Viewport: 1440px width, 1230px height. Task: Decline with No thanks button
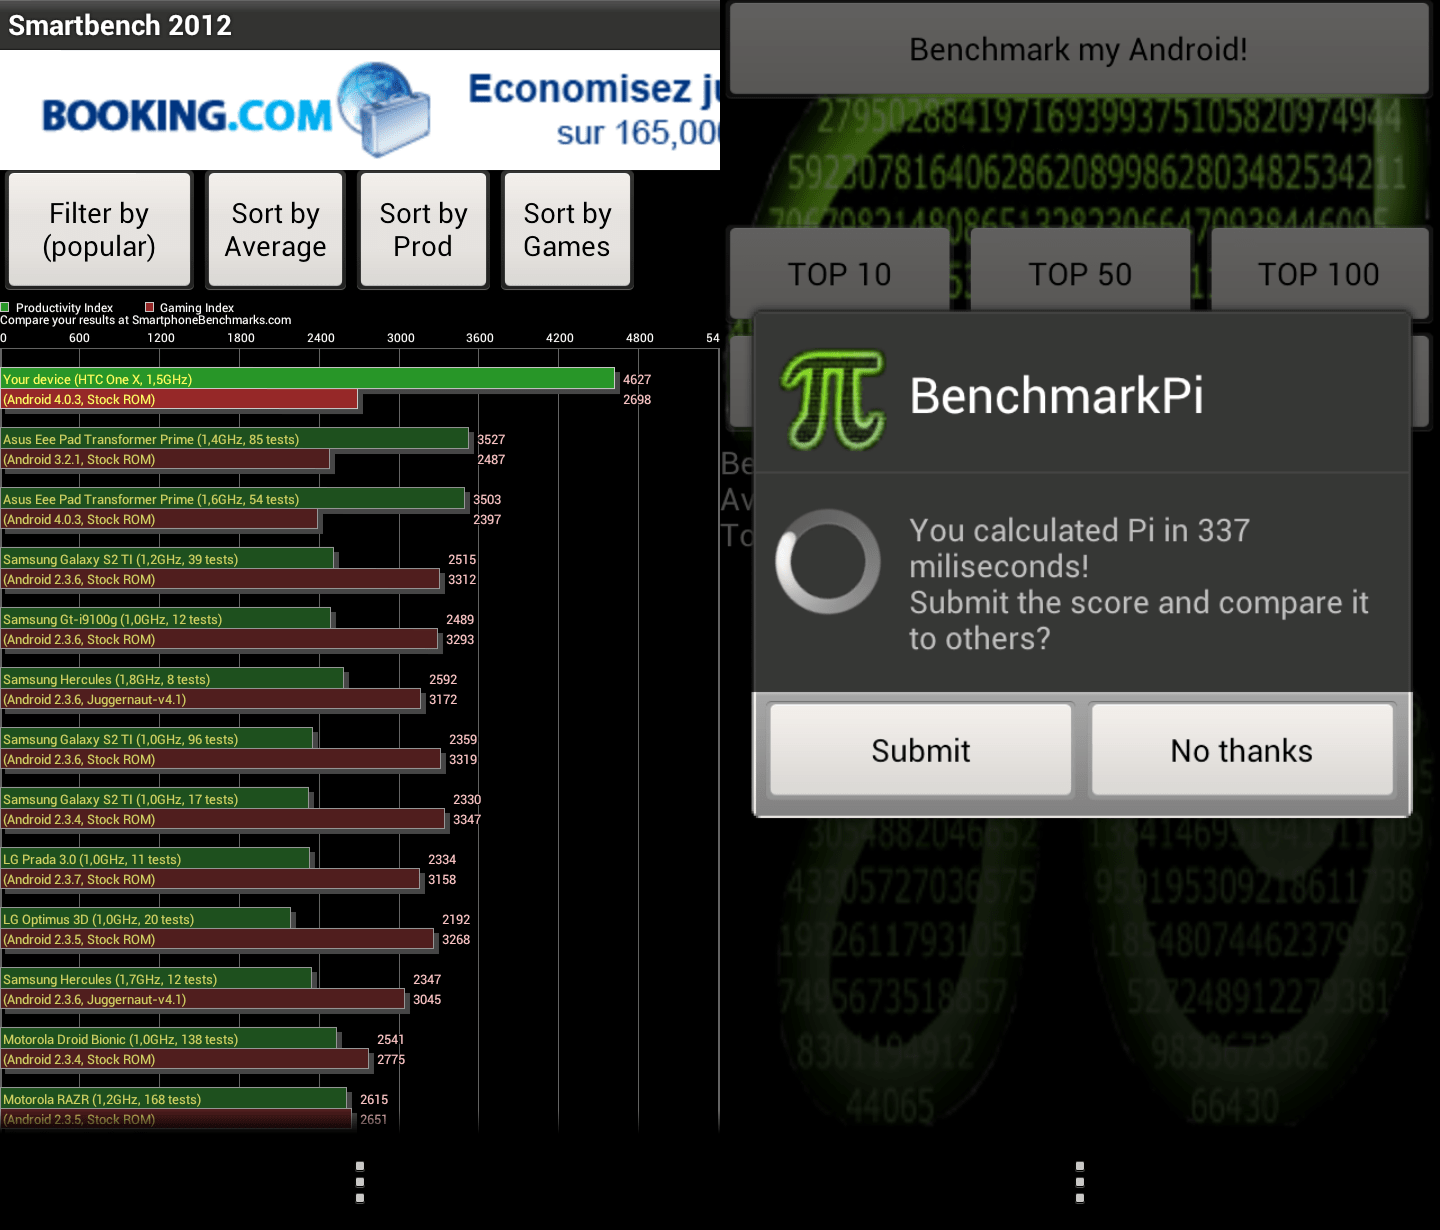point(1242,750)
